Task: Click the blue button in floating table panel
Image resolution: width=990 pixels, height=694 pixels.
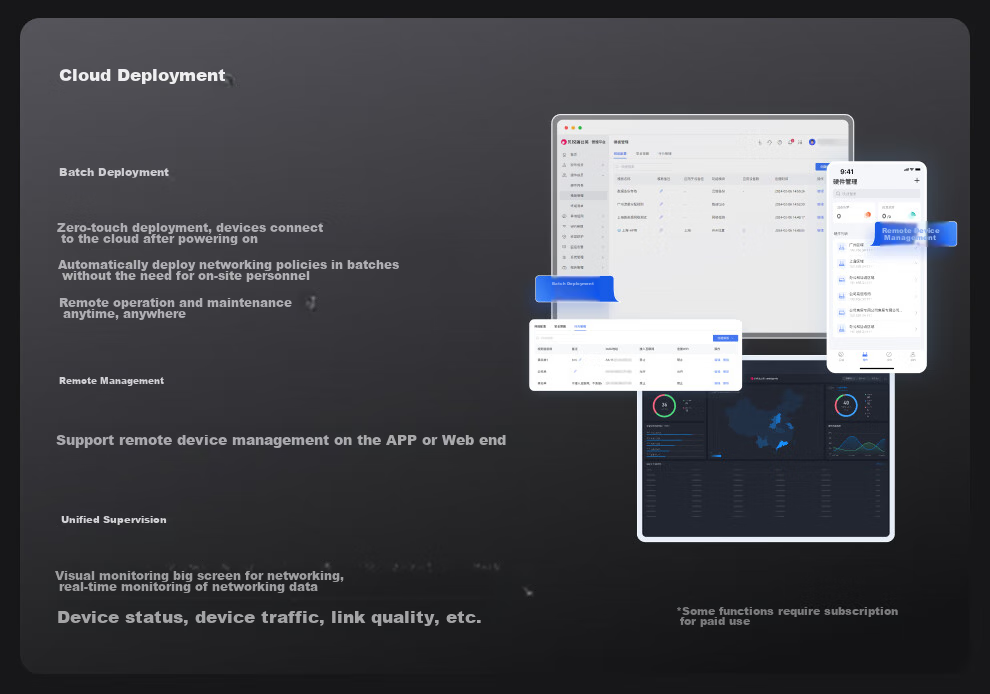Action: click(725, 338)
